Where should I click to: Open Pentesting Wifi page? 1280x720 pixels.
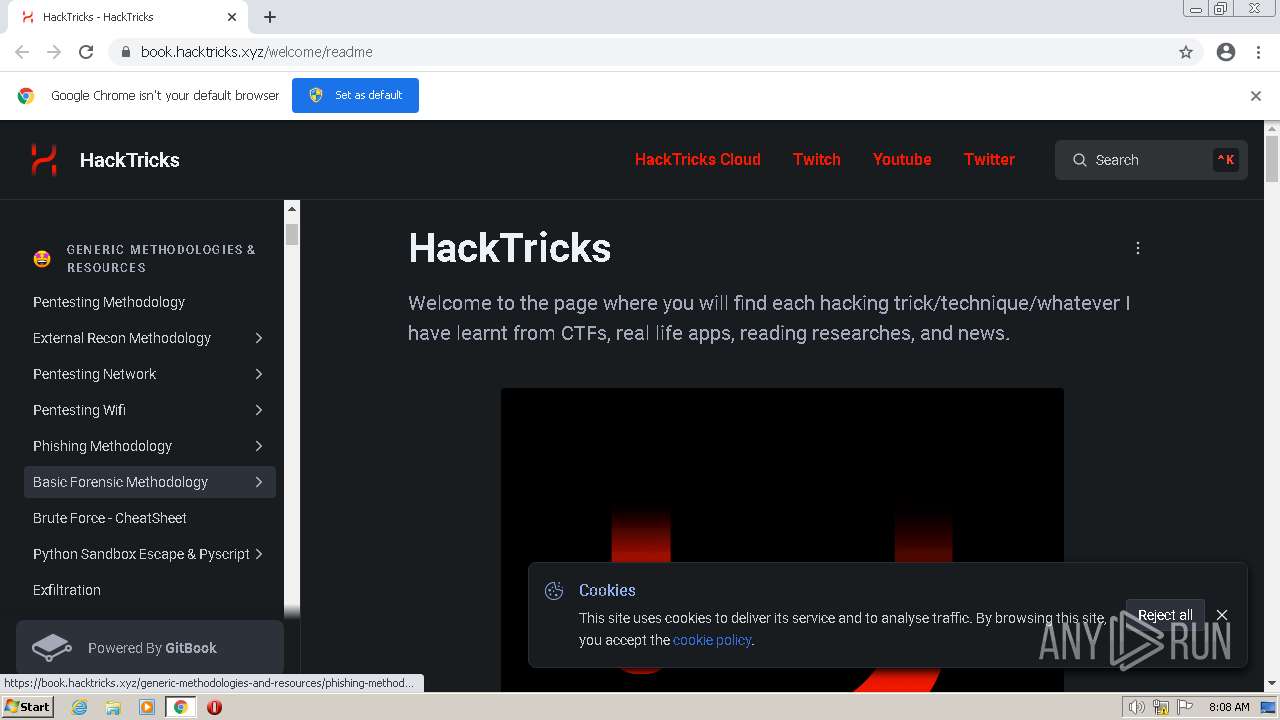[x=79, y=410]
